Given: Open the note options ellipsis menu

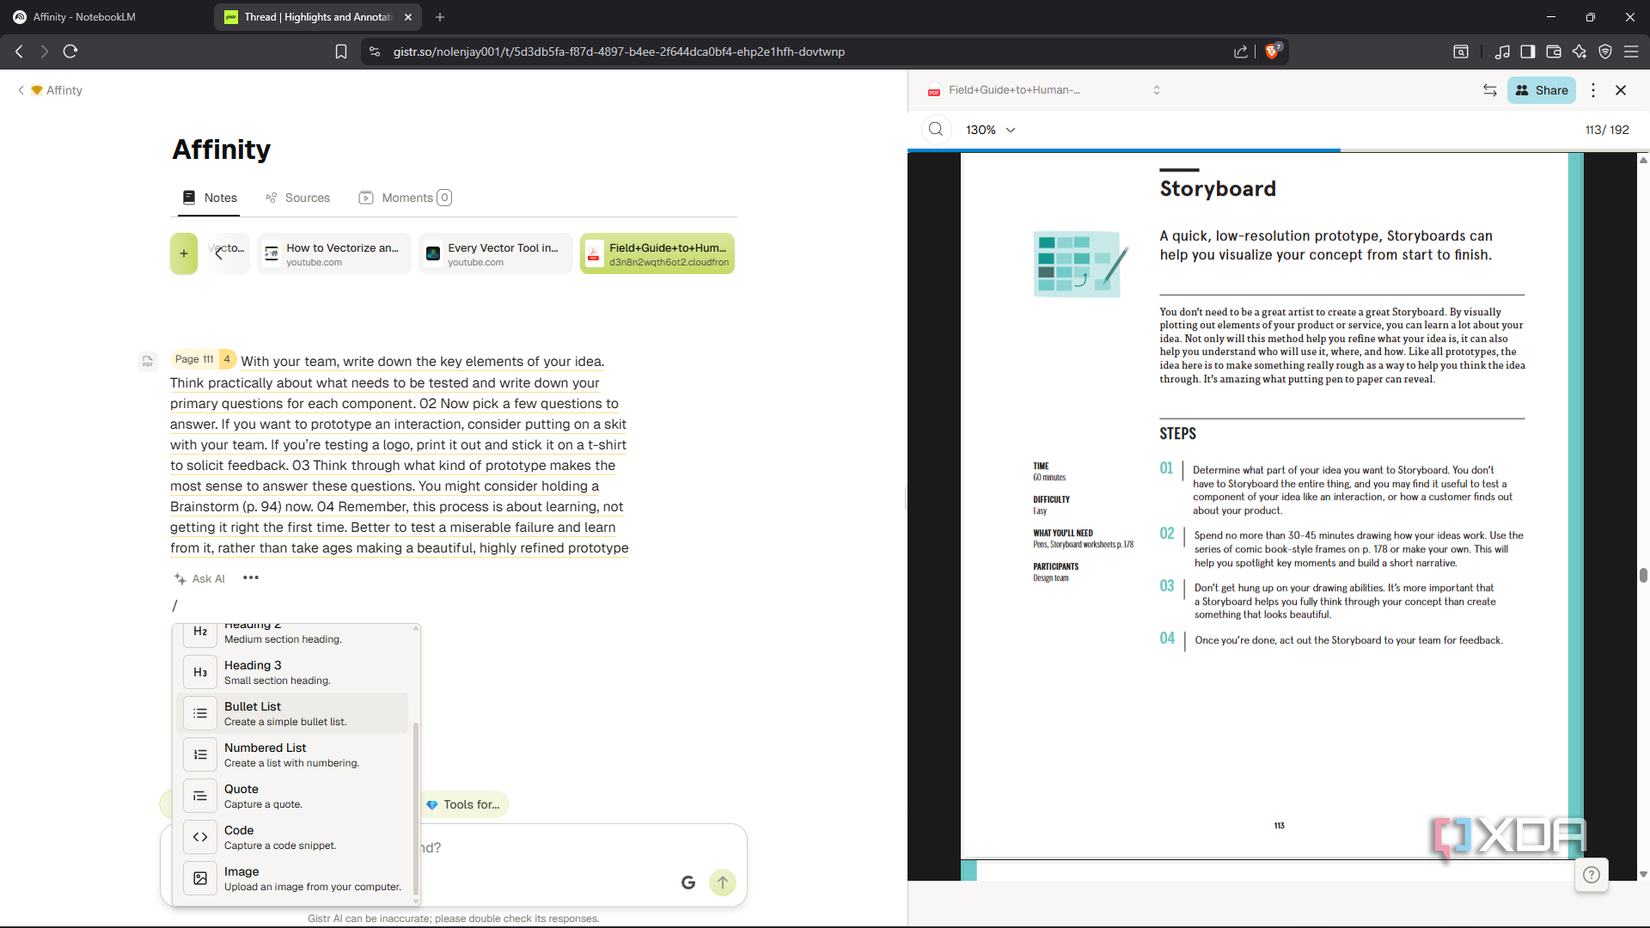Looking at the screenshot, I should tap(250, 578).
